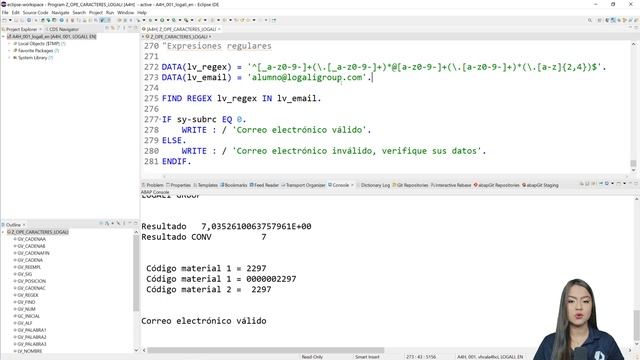The height and width of the screenshot is (360, 640).
Task: Expand the Local Objects ($TMP) folder
Action: (x=9, y=44)
